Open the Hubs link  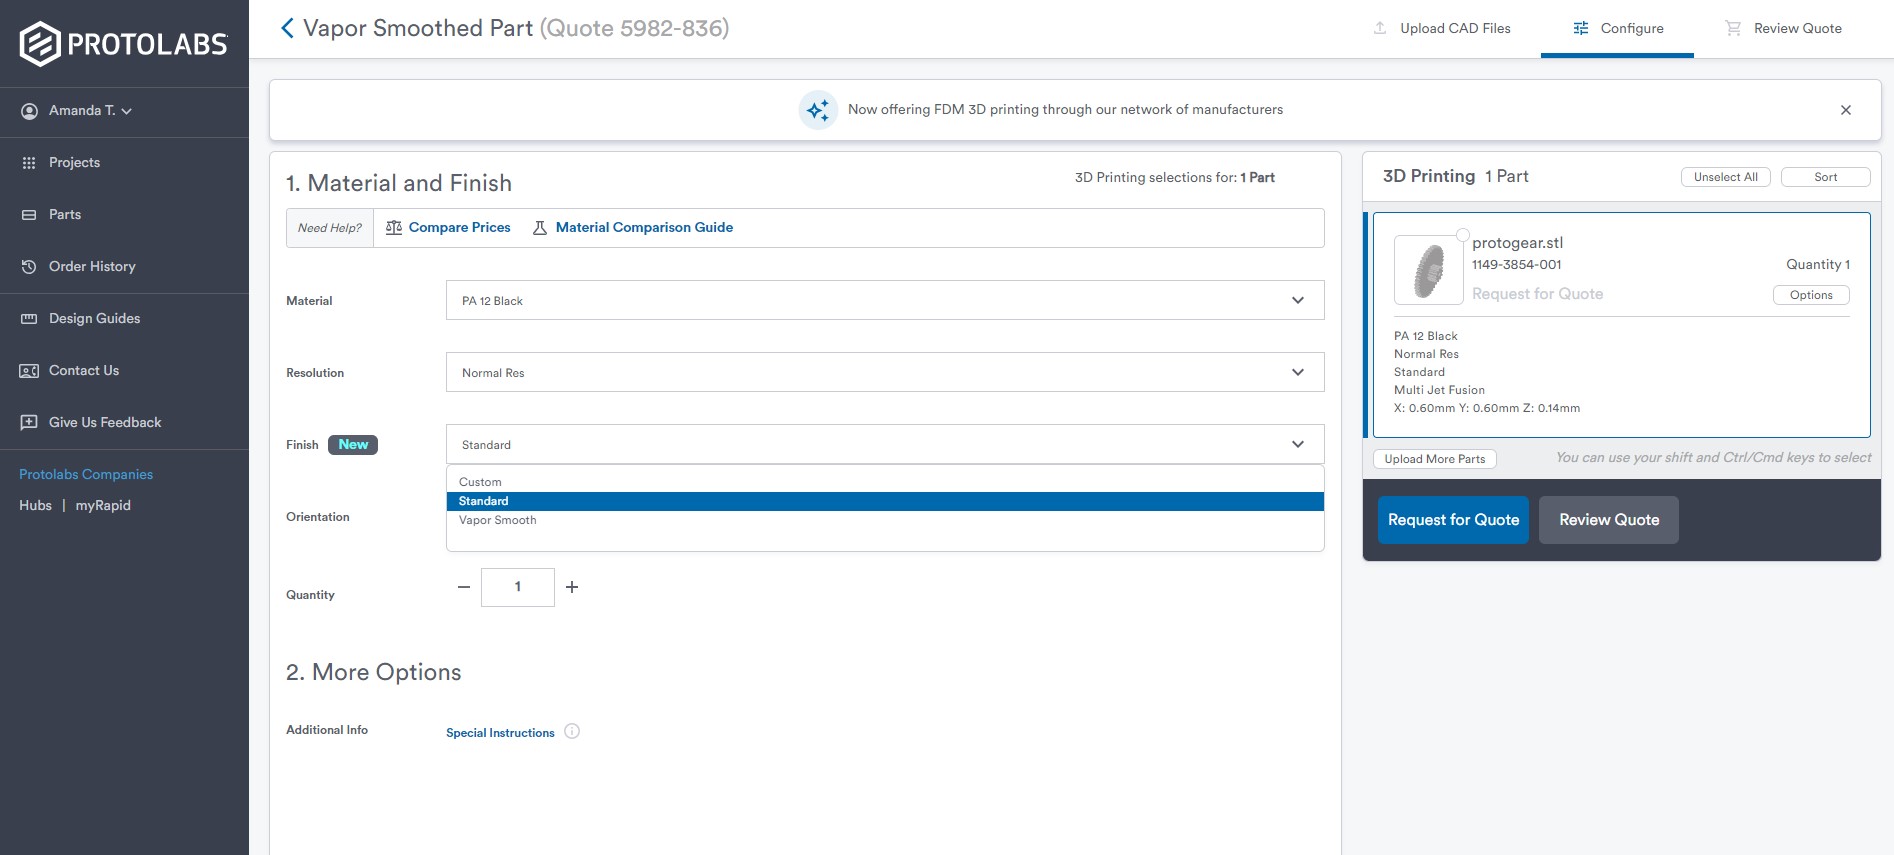(35, 506)
